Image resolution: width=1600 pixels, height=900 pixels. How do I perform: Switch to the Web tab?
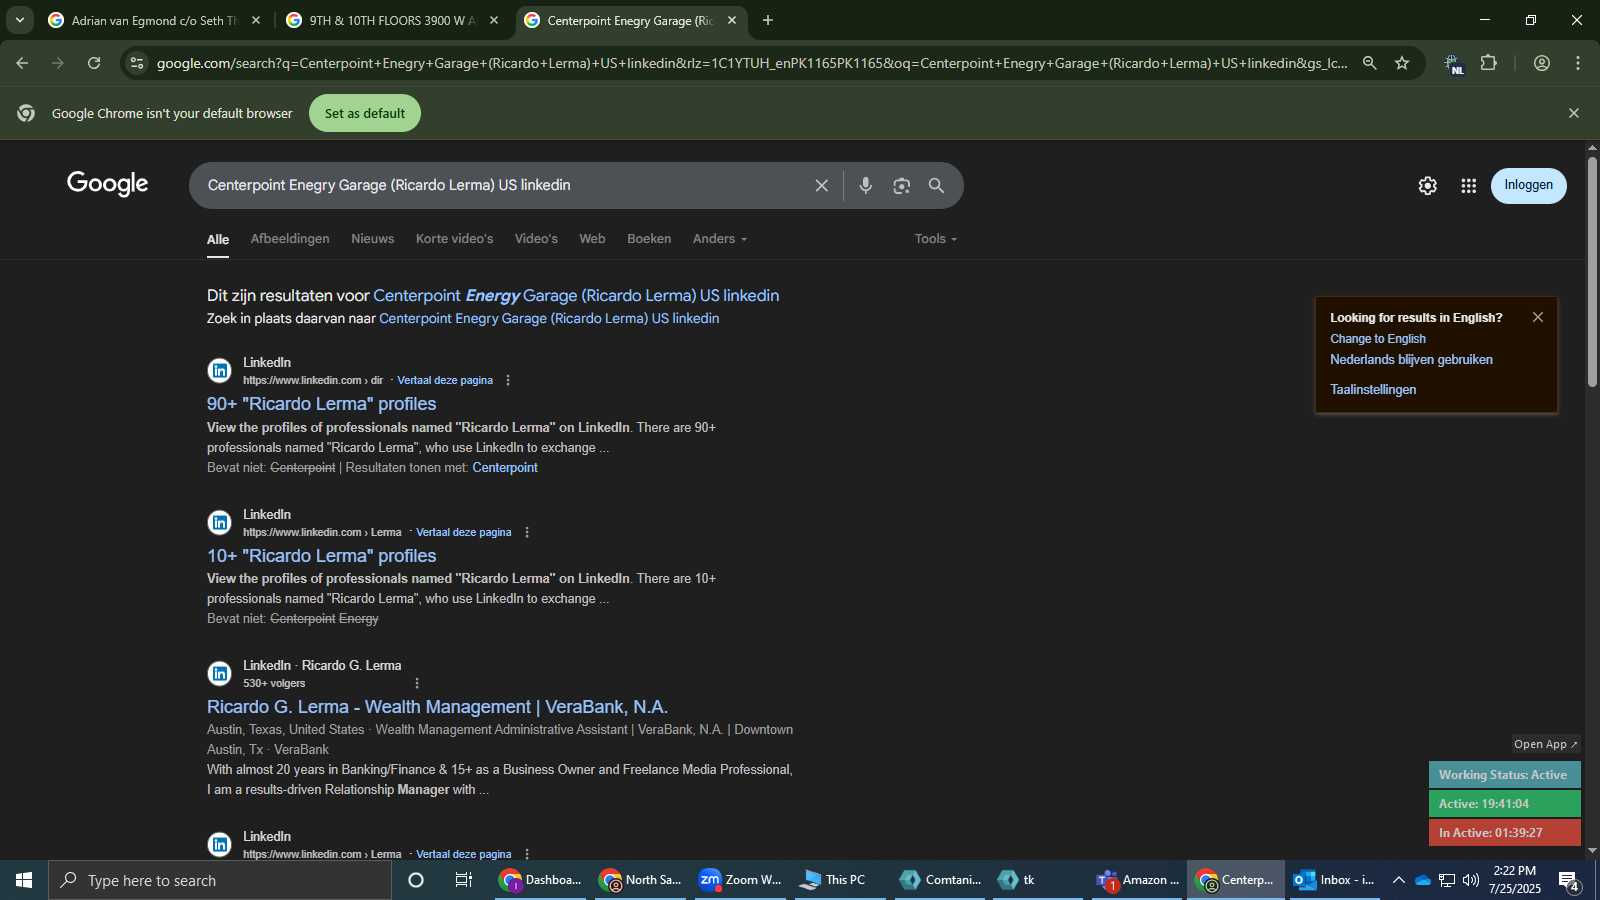592,239
